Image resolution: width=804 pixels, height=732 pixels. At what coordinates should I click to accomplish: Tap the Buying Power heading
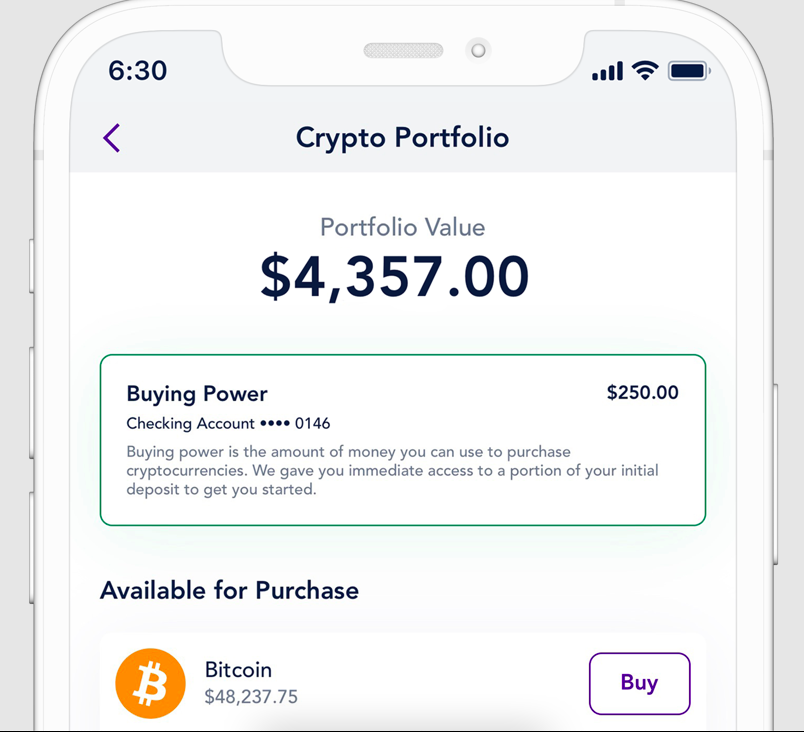197,394
